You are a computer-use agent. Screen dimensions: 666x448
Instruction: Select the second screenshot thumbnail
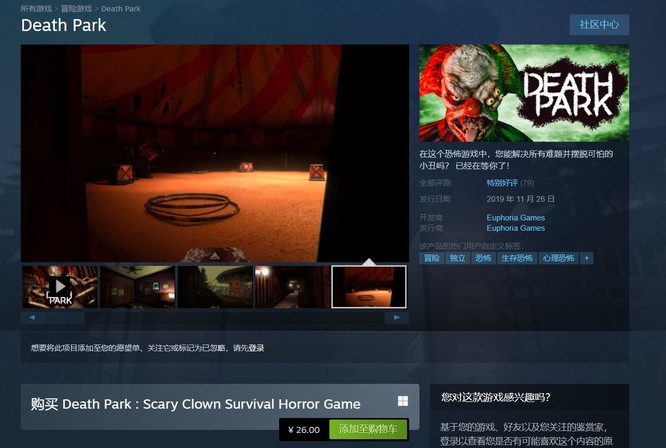click(137, 286)
